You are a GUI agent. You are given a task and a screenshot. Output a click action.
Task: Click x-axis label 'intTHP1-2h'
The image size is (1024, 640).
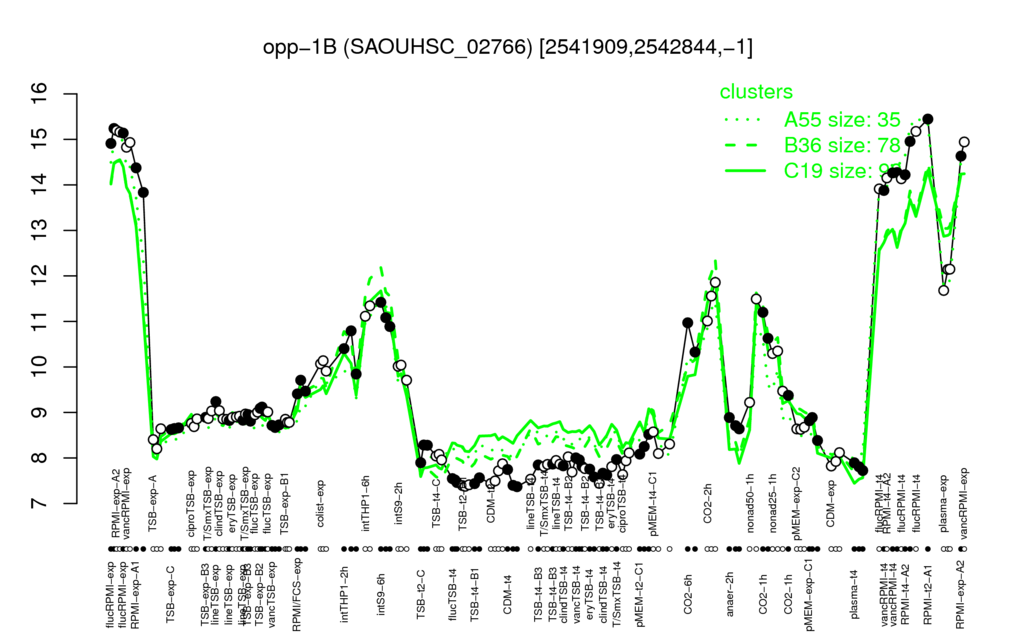coord(344,592)
